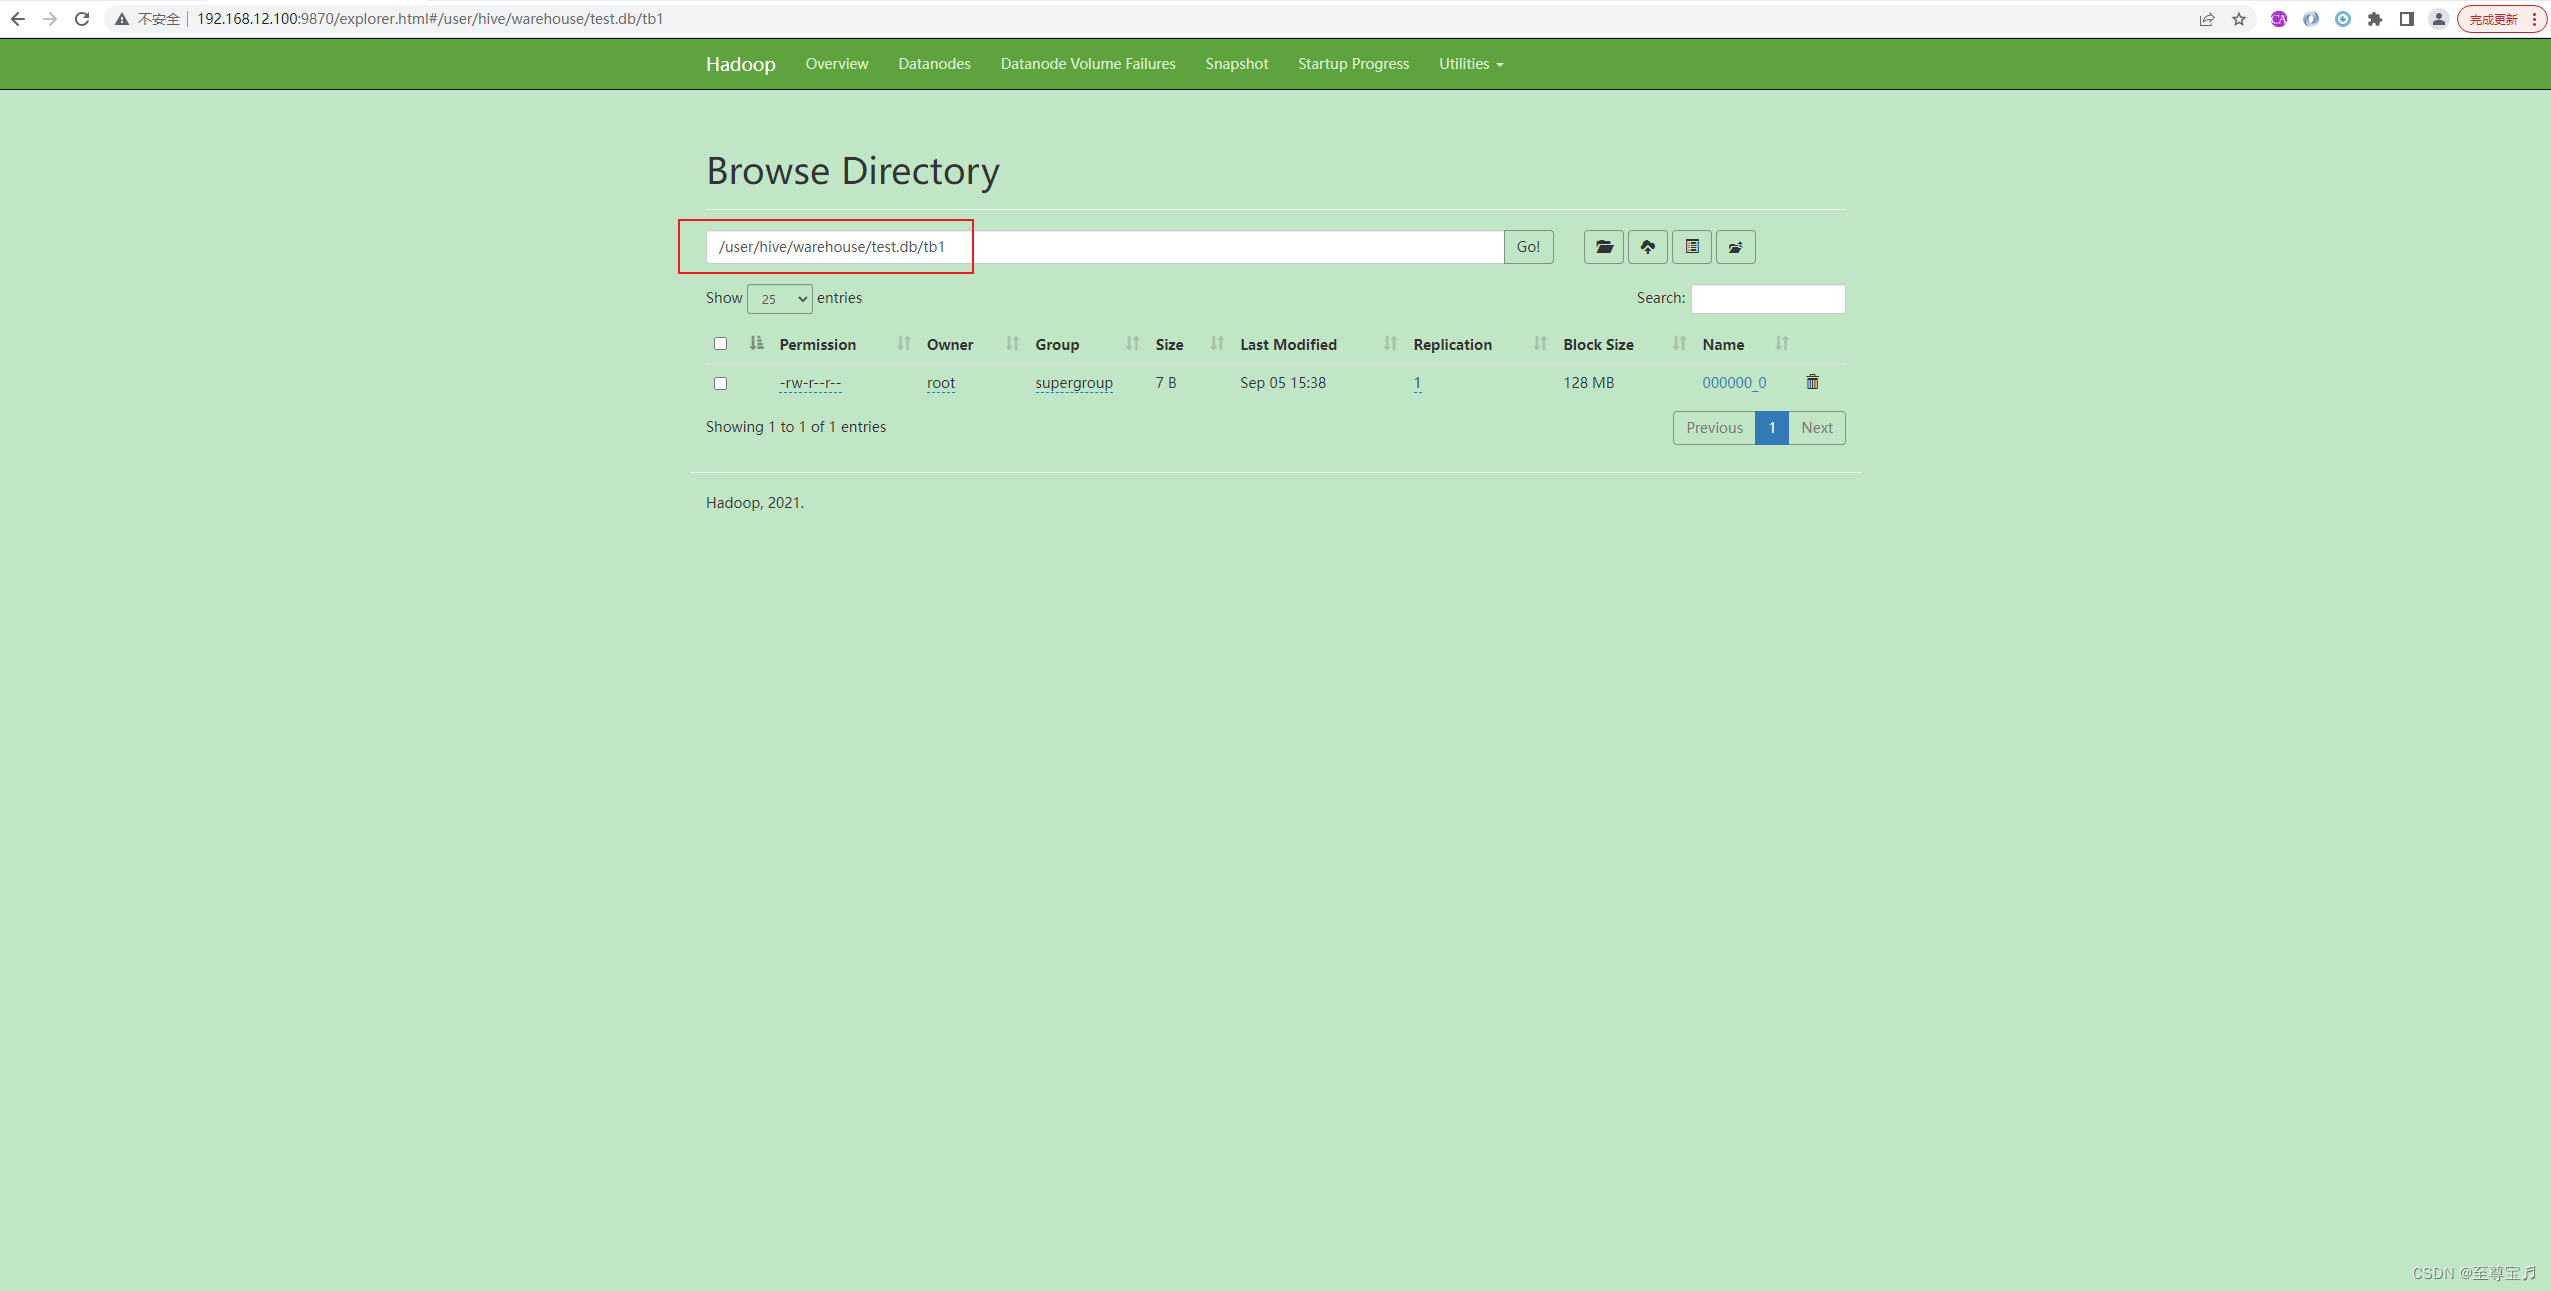
Task: Click the create directory folder icon
Action: click(1603, 247)
